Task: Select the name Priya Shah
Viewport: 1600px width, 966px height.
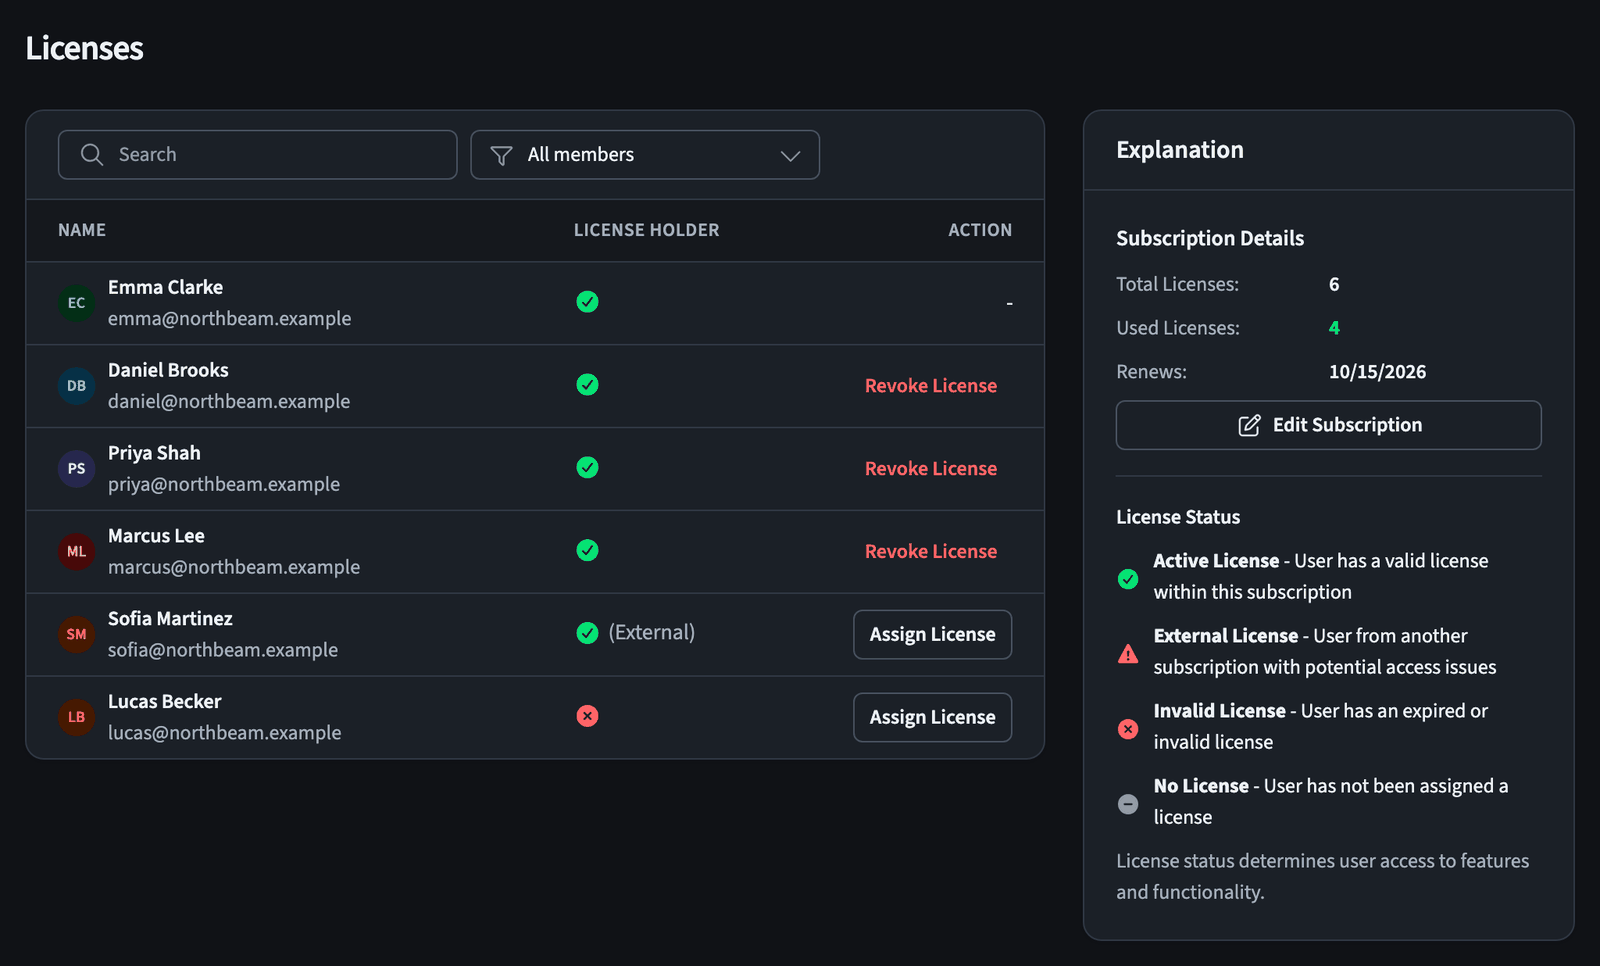Action: click(x=154, y=454)
